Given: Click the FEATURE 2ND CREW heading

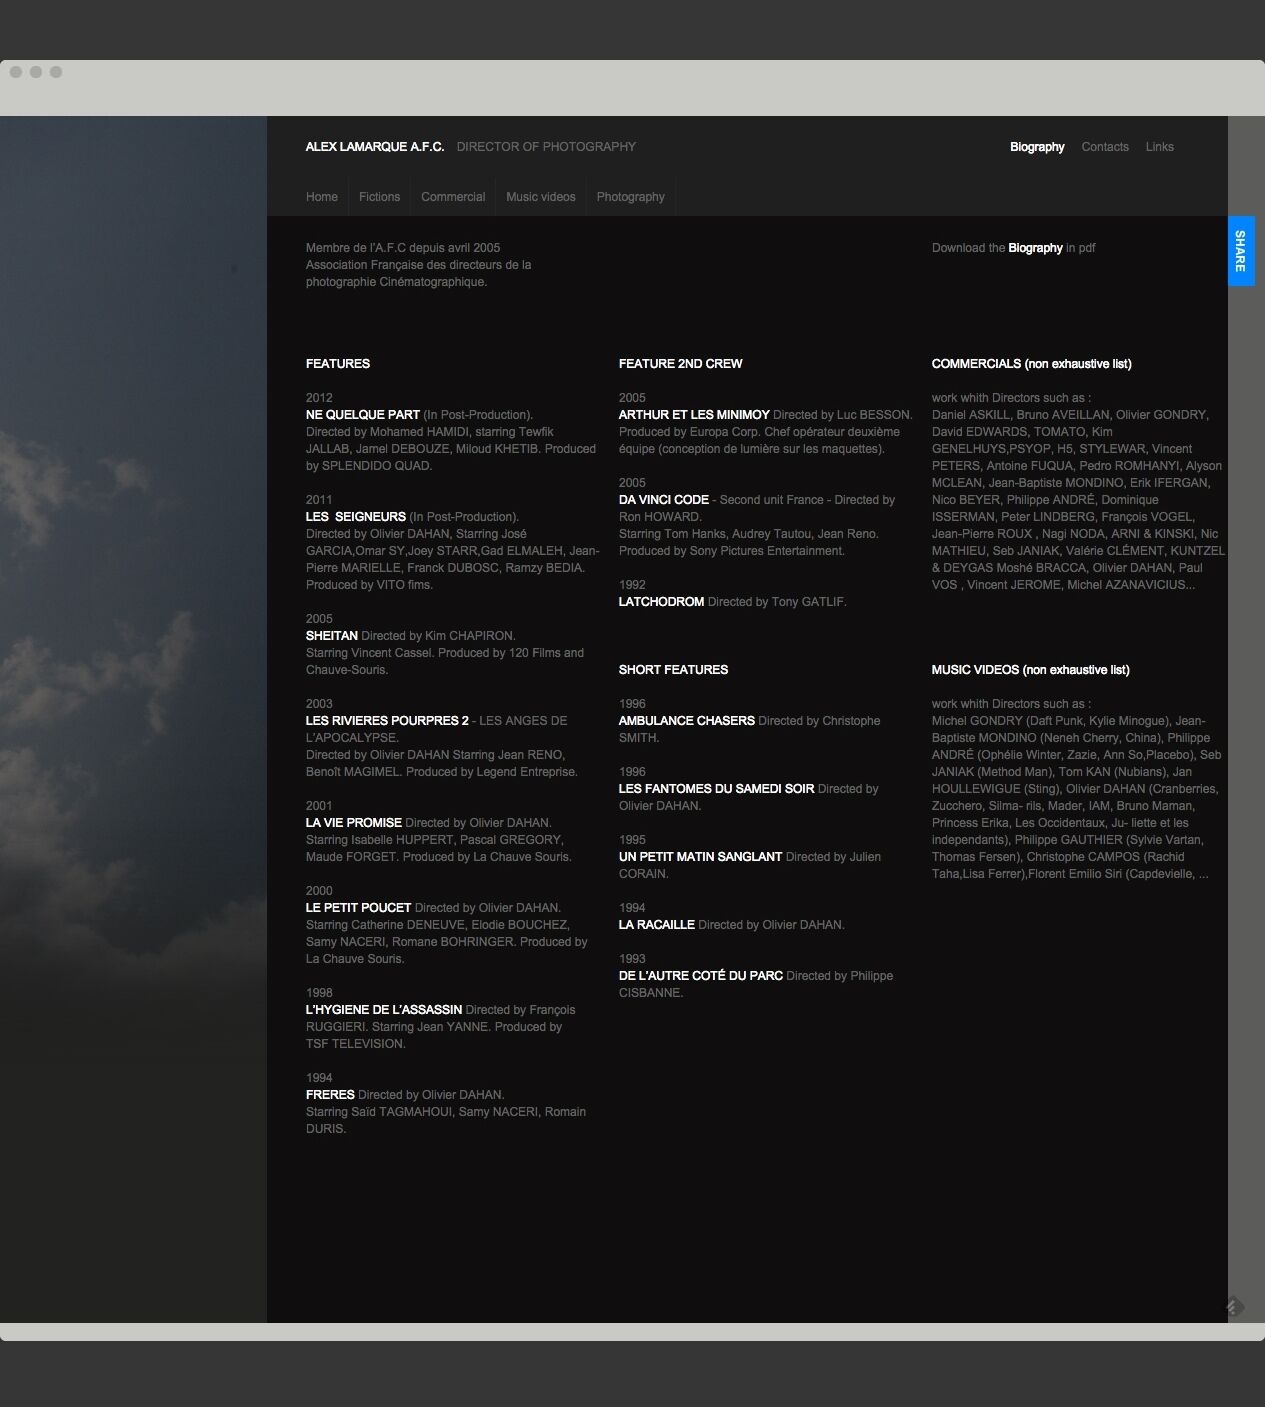Looking at the screenshot, I should tap(681, 364).
